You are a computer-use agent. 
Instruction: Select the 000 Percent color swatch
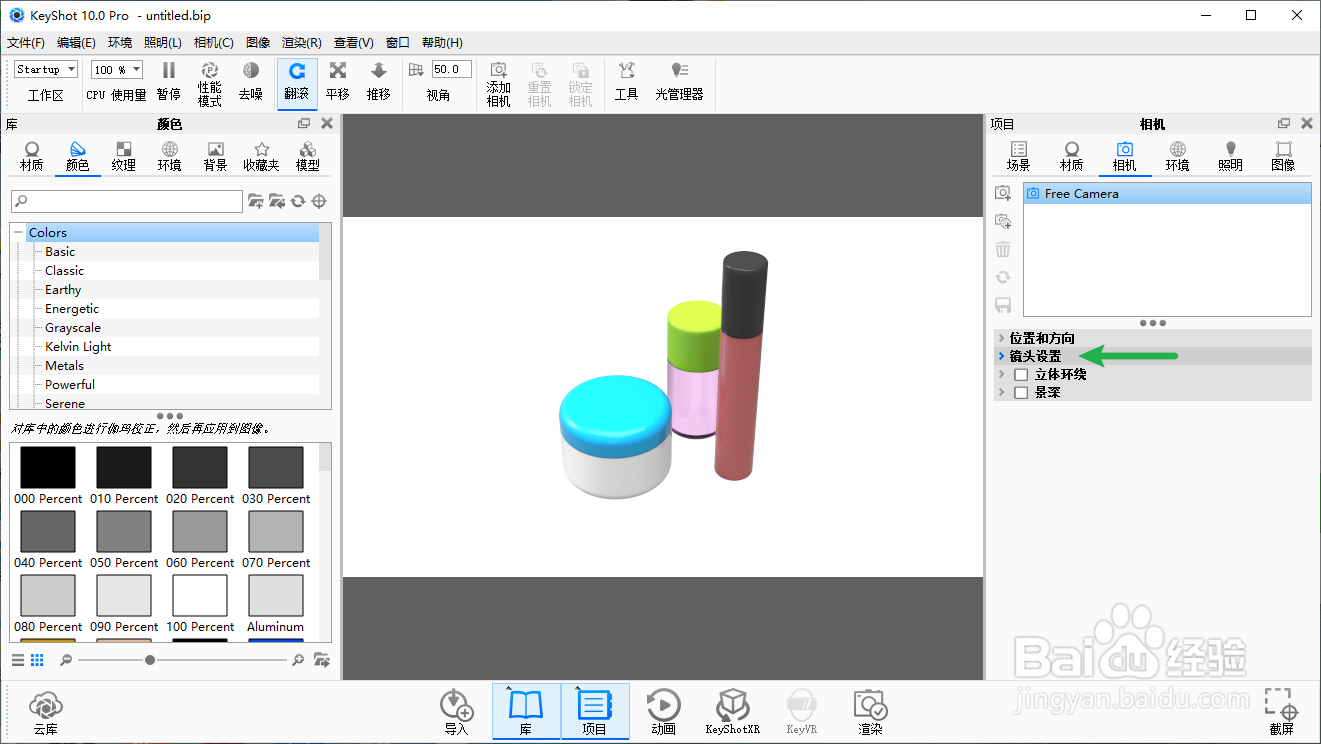point(48,468)
